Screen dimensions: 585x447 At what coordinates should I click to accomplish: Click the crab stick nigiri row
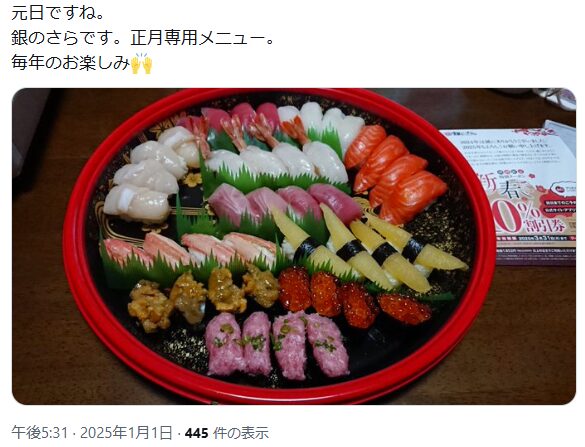point(190,249)
